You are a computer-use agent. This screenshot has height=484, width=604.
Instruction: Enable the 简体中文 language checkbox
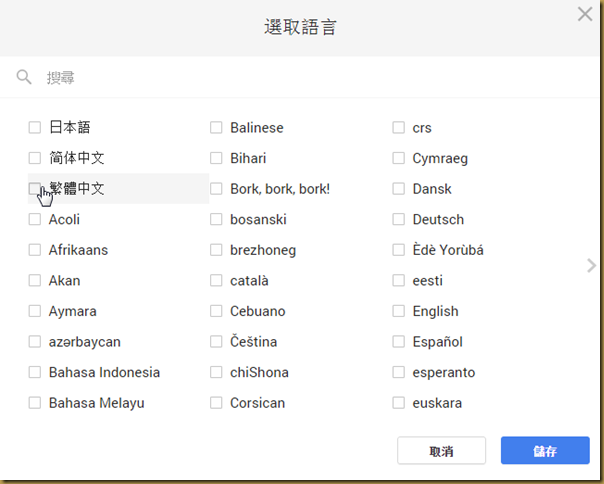[35, 158]
